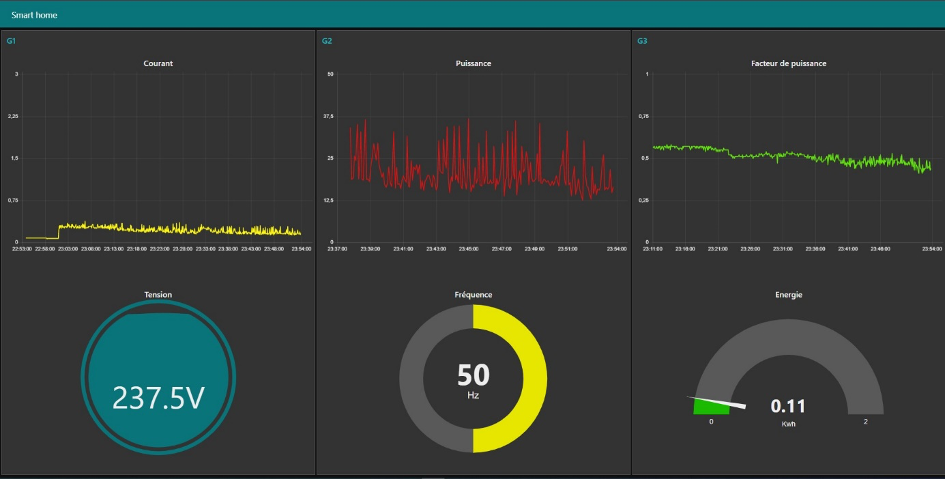Click the 237.5V reading in Tension gauge
The image size is (945, 479).
pyautogui.click(x=158, y=398)
